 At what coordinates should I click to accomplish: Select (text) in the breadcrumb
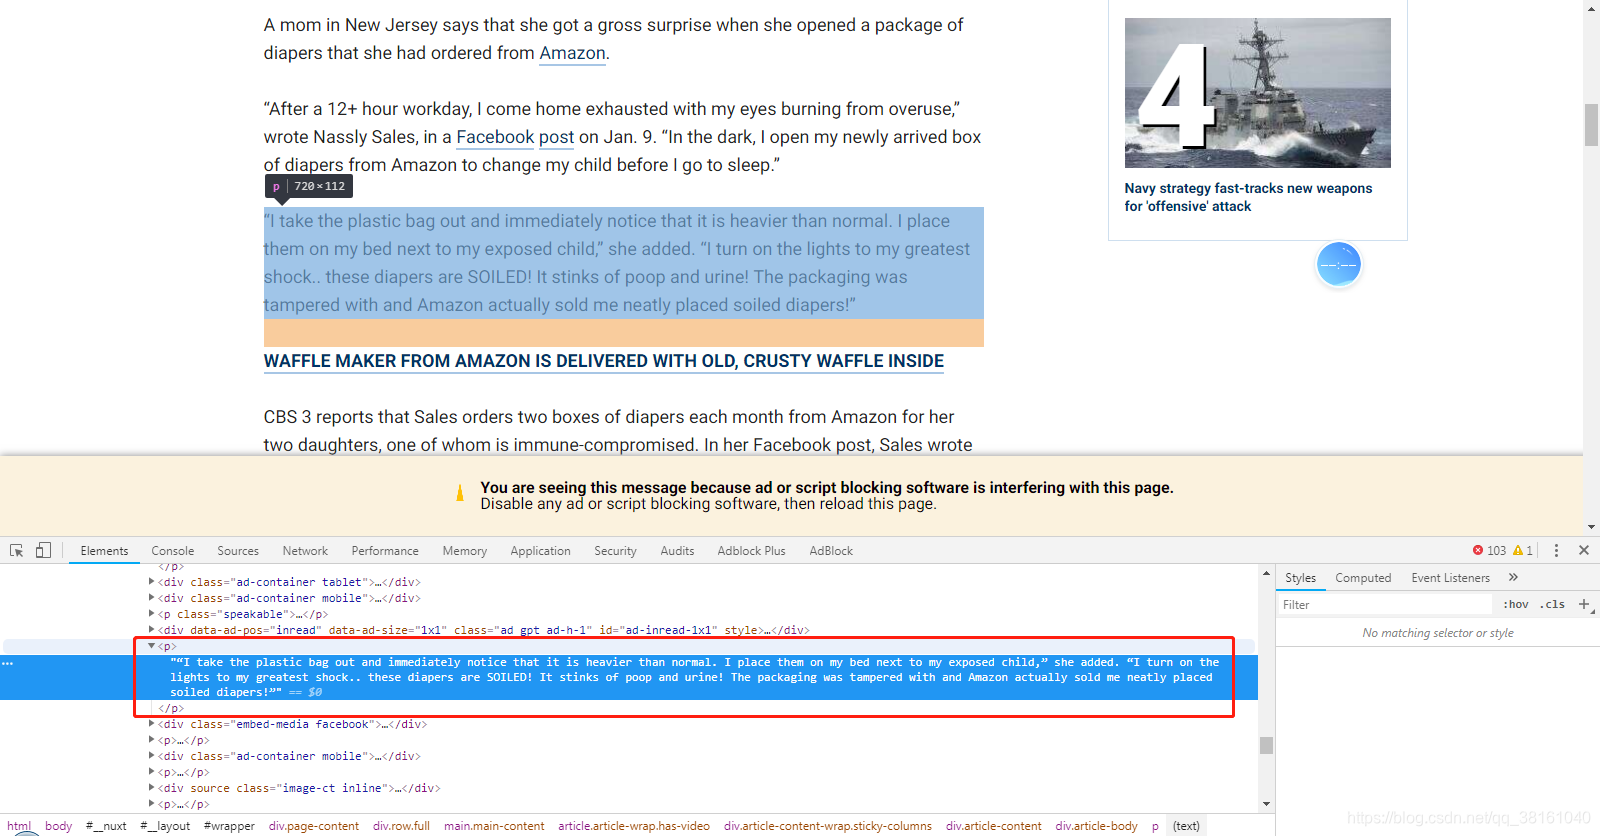(1186, 826)
